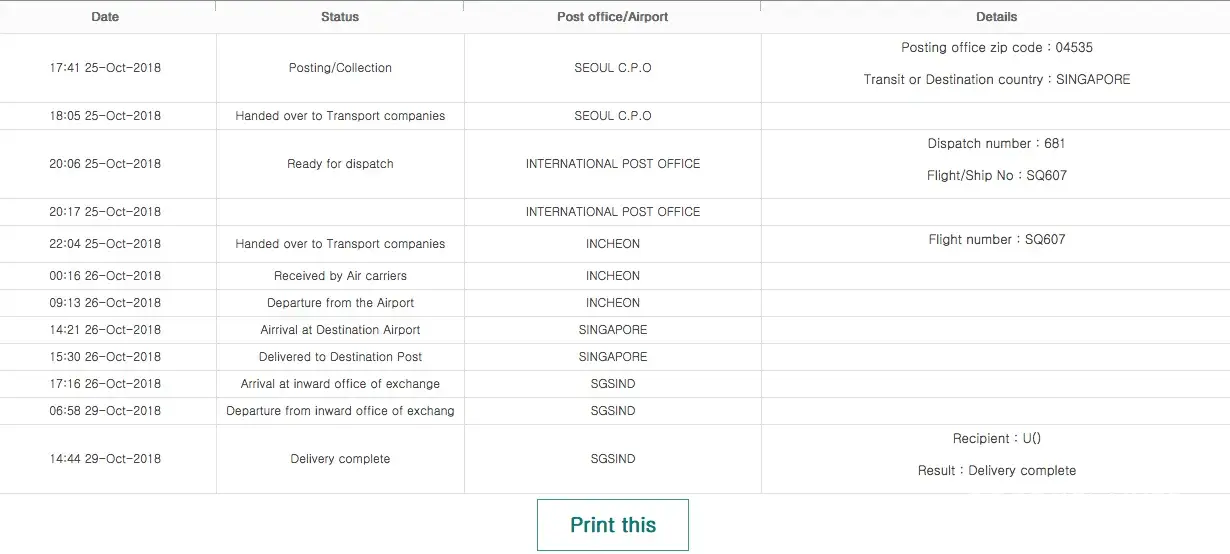Select Dispatch number 681 detail text

[x=996, y=144]
